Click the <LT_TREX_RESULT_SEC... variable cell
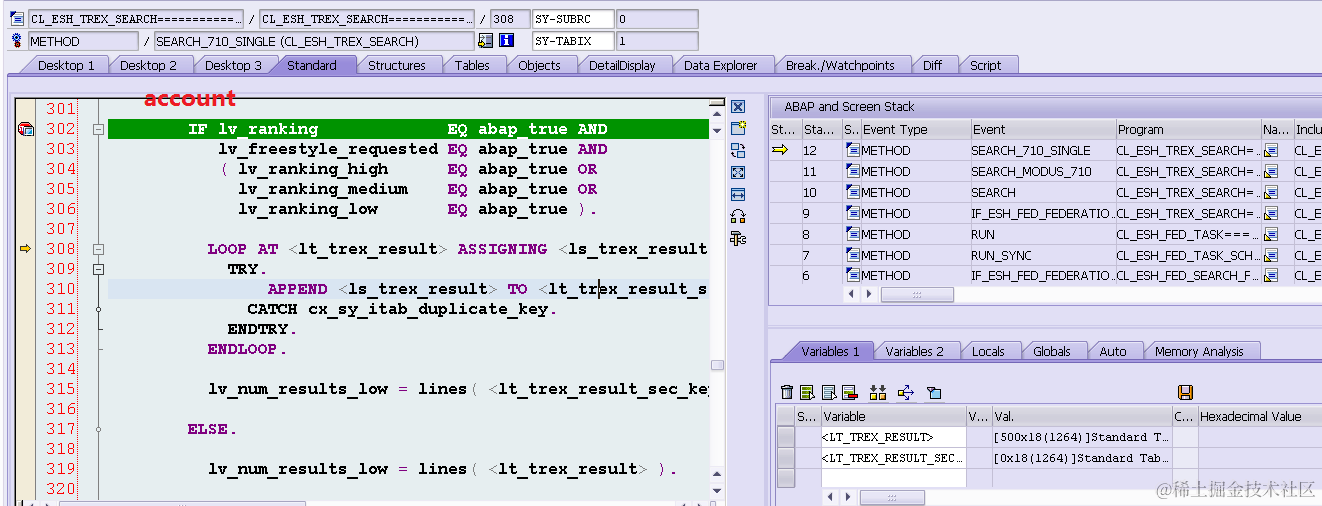The image size is (1322, 506). [893, 458]
